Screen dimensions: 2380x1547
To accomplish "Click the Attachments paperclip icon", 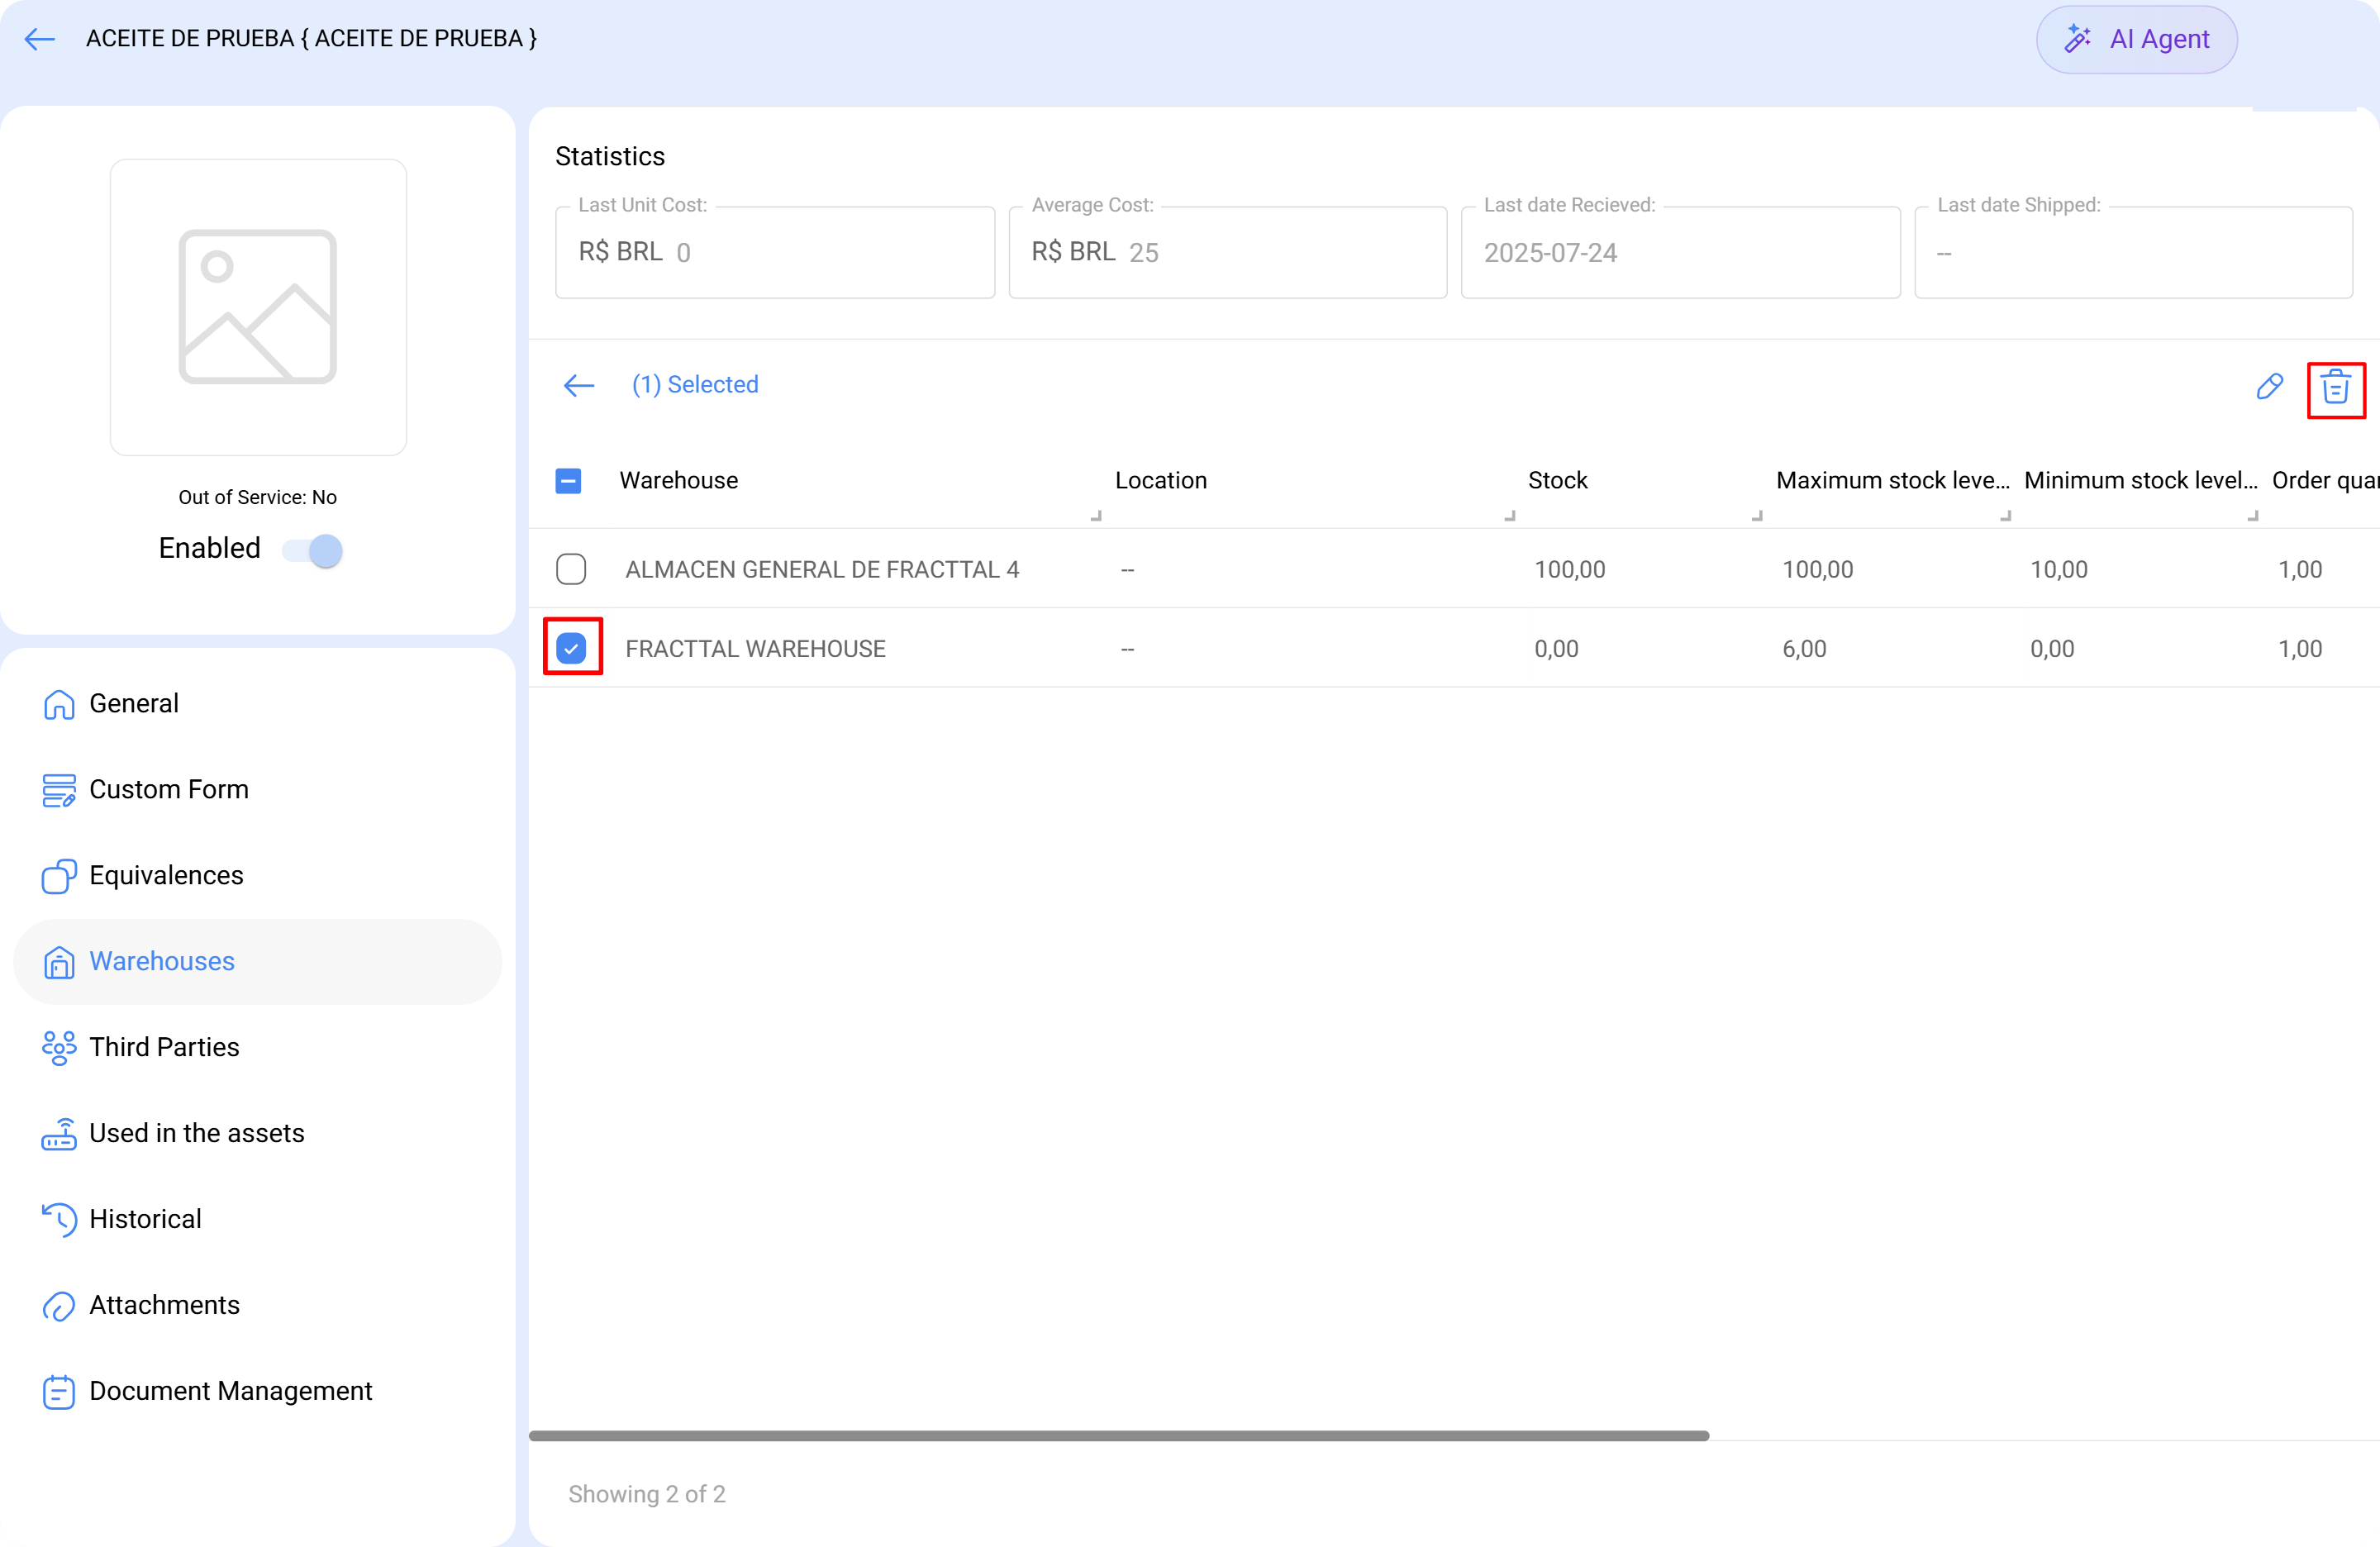I will pos(59,1305).
